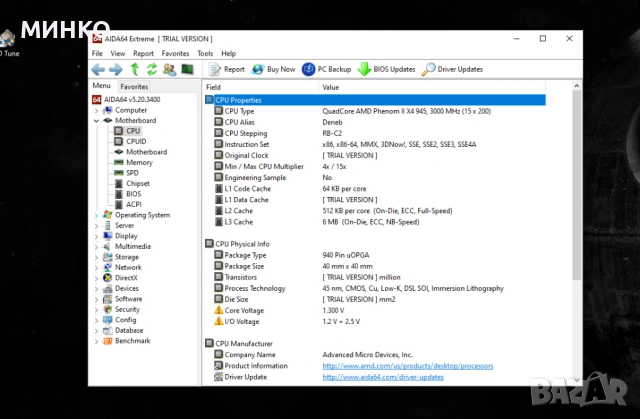The height and width of the screenshot is (419, 640).
Task: Switch to the Favorites tab
Action: click(x=134, y=86)
